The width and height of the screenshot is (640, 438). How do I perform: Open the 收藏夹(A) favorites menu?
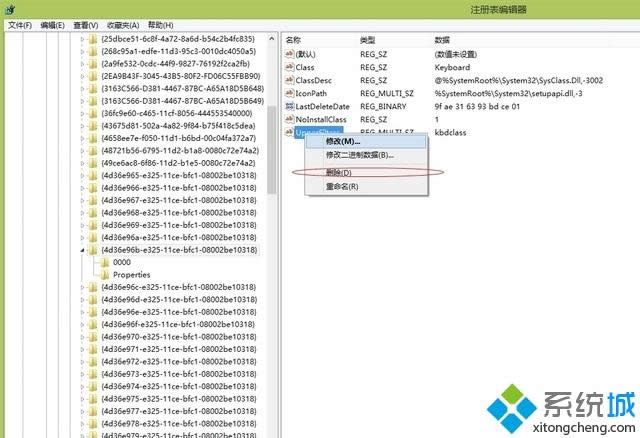(123, 24)
